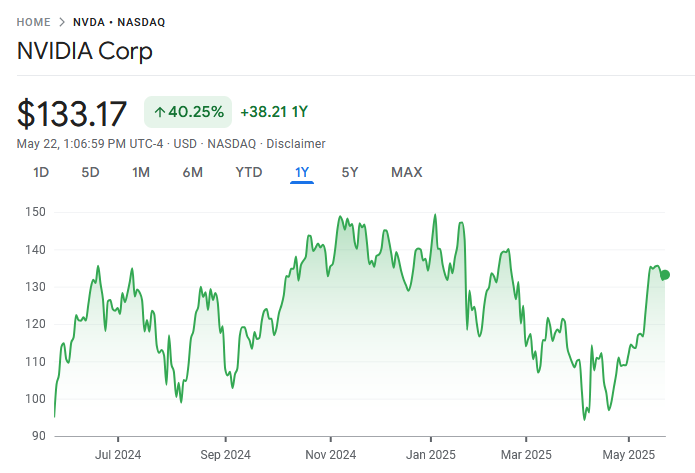Image resolution: width=695 pixels, height=473 pixels.
Task: Select the 1D time range tab
Action: point(41,172)
